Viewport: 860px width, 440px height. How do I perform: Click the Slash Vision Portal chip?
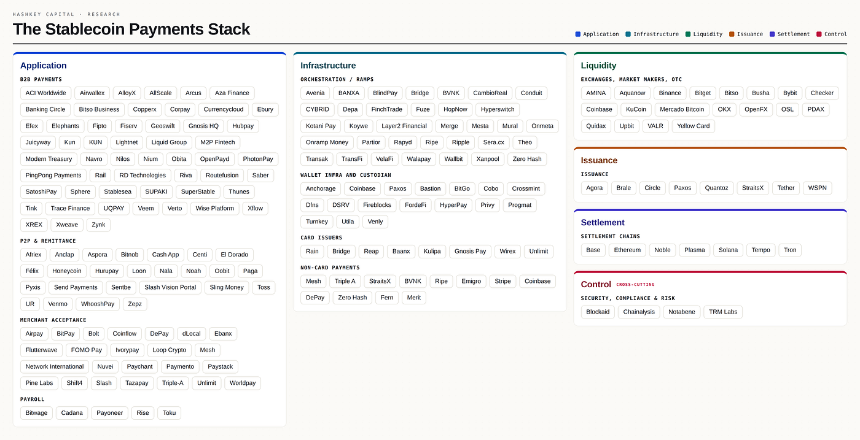tap(170, 287)
